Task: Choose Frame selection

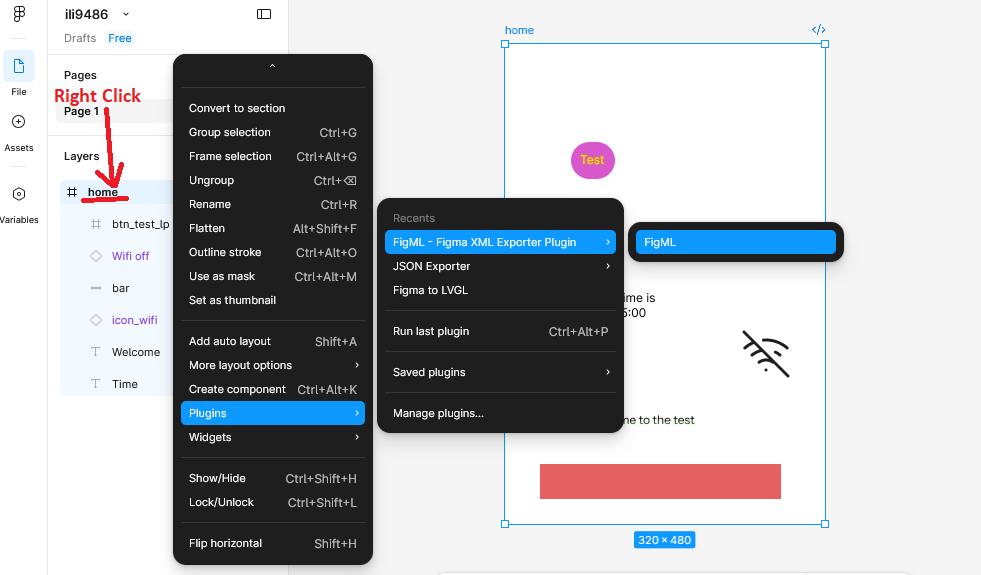Action: click(273, 156)
